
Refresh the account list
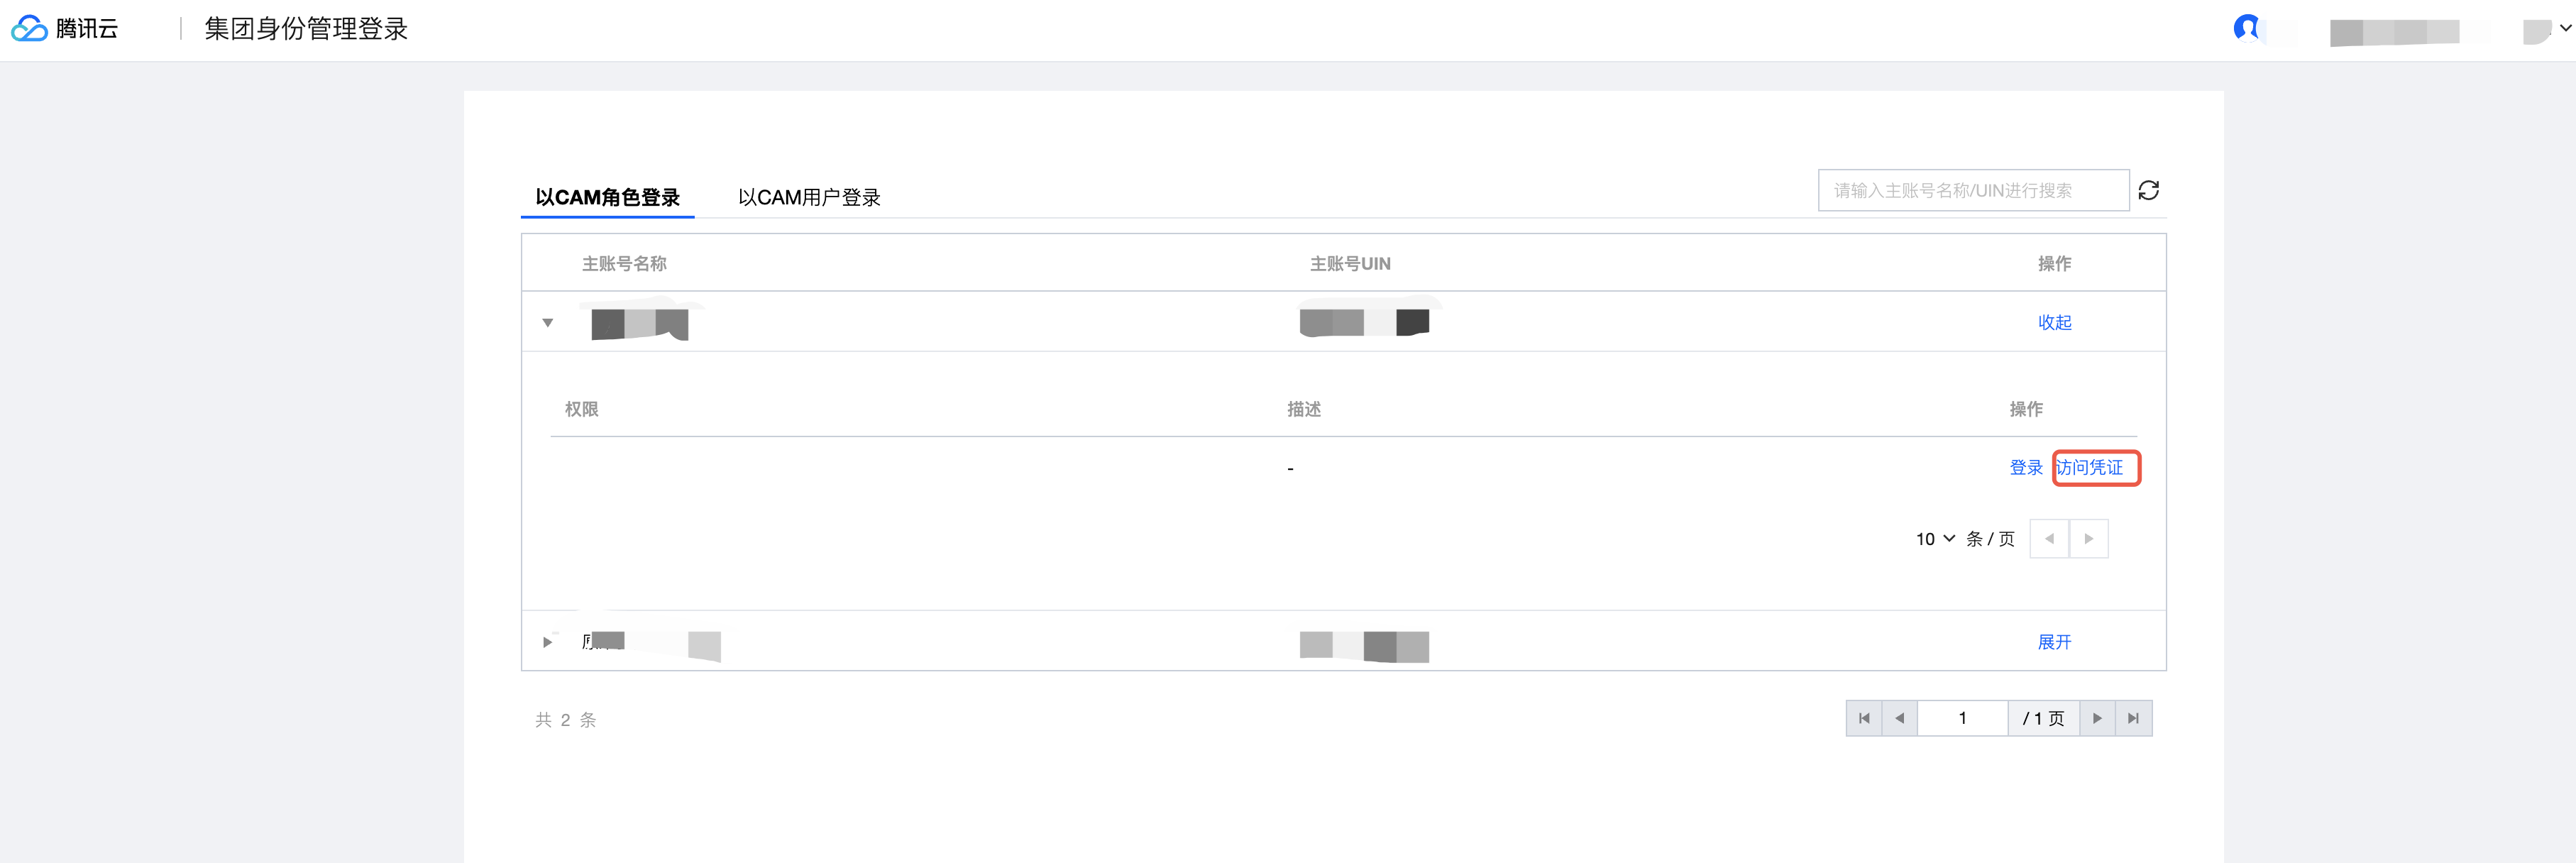pyautogui.click(x=2148, y=190)
